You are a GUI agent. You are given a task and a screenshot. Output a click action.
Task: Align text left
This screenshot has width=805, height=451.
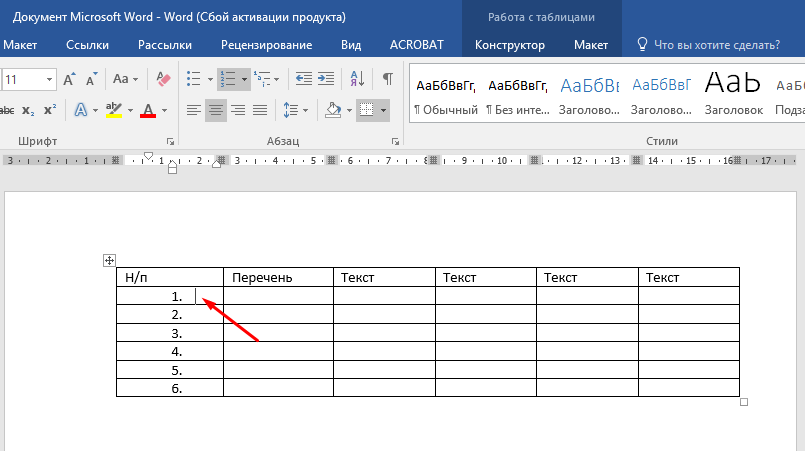coord(194,110)
